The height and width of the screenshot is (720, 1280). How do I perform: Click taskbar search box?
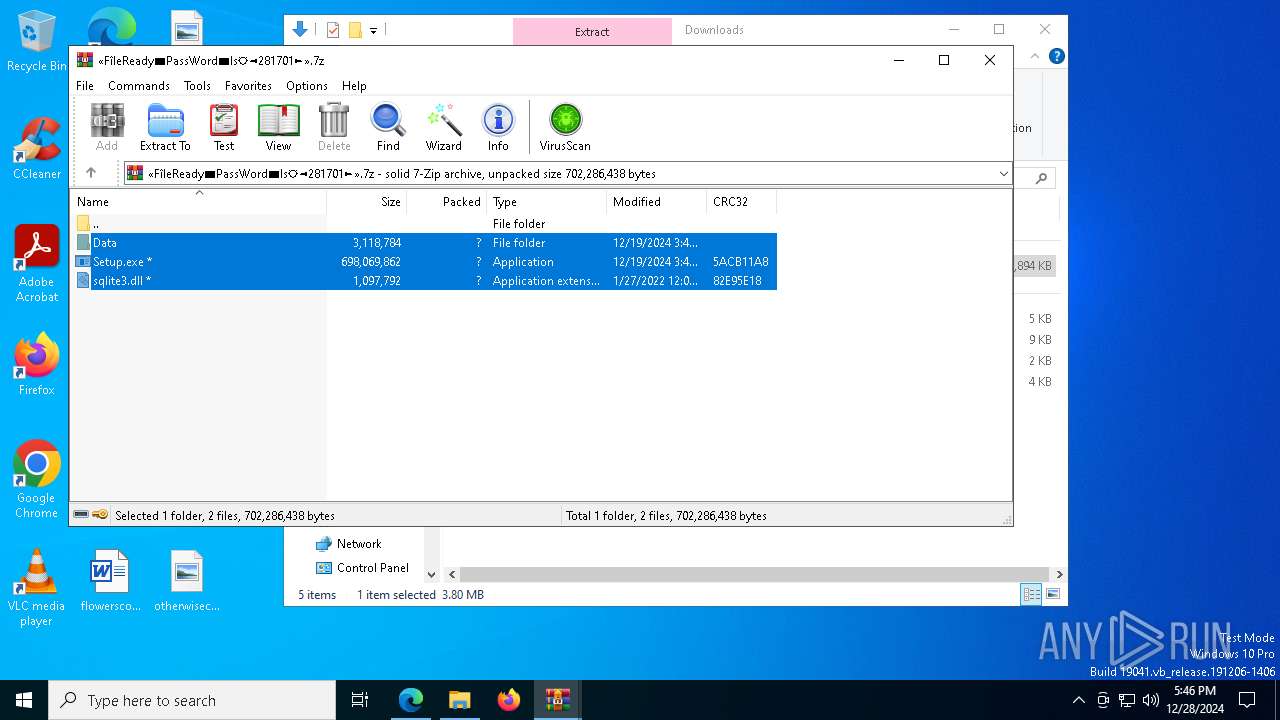click(192, 700)
